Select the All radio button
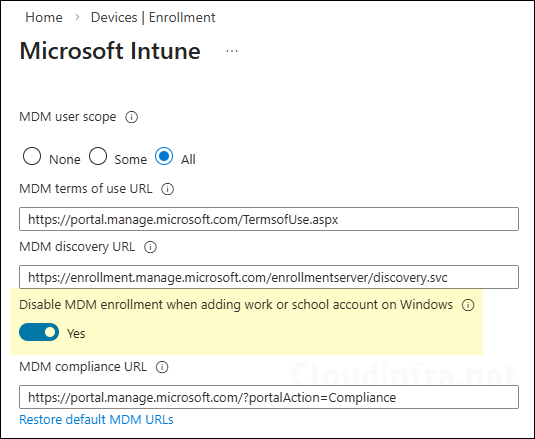 point(164,157)
